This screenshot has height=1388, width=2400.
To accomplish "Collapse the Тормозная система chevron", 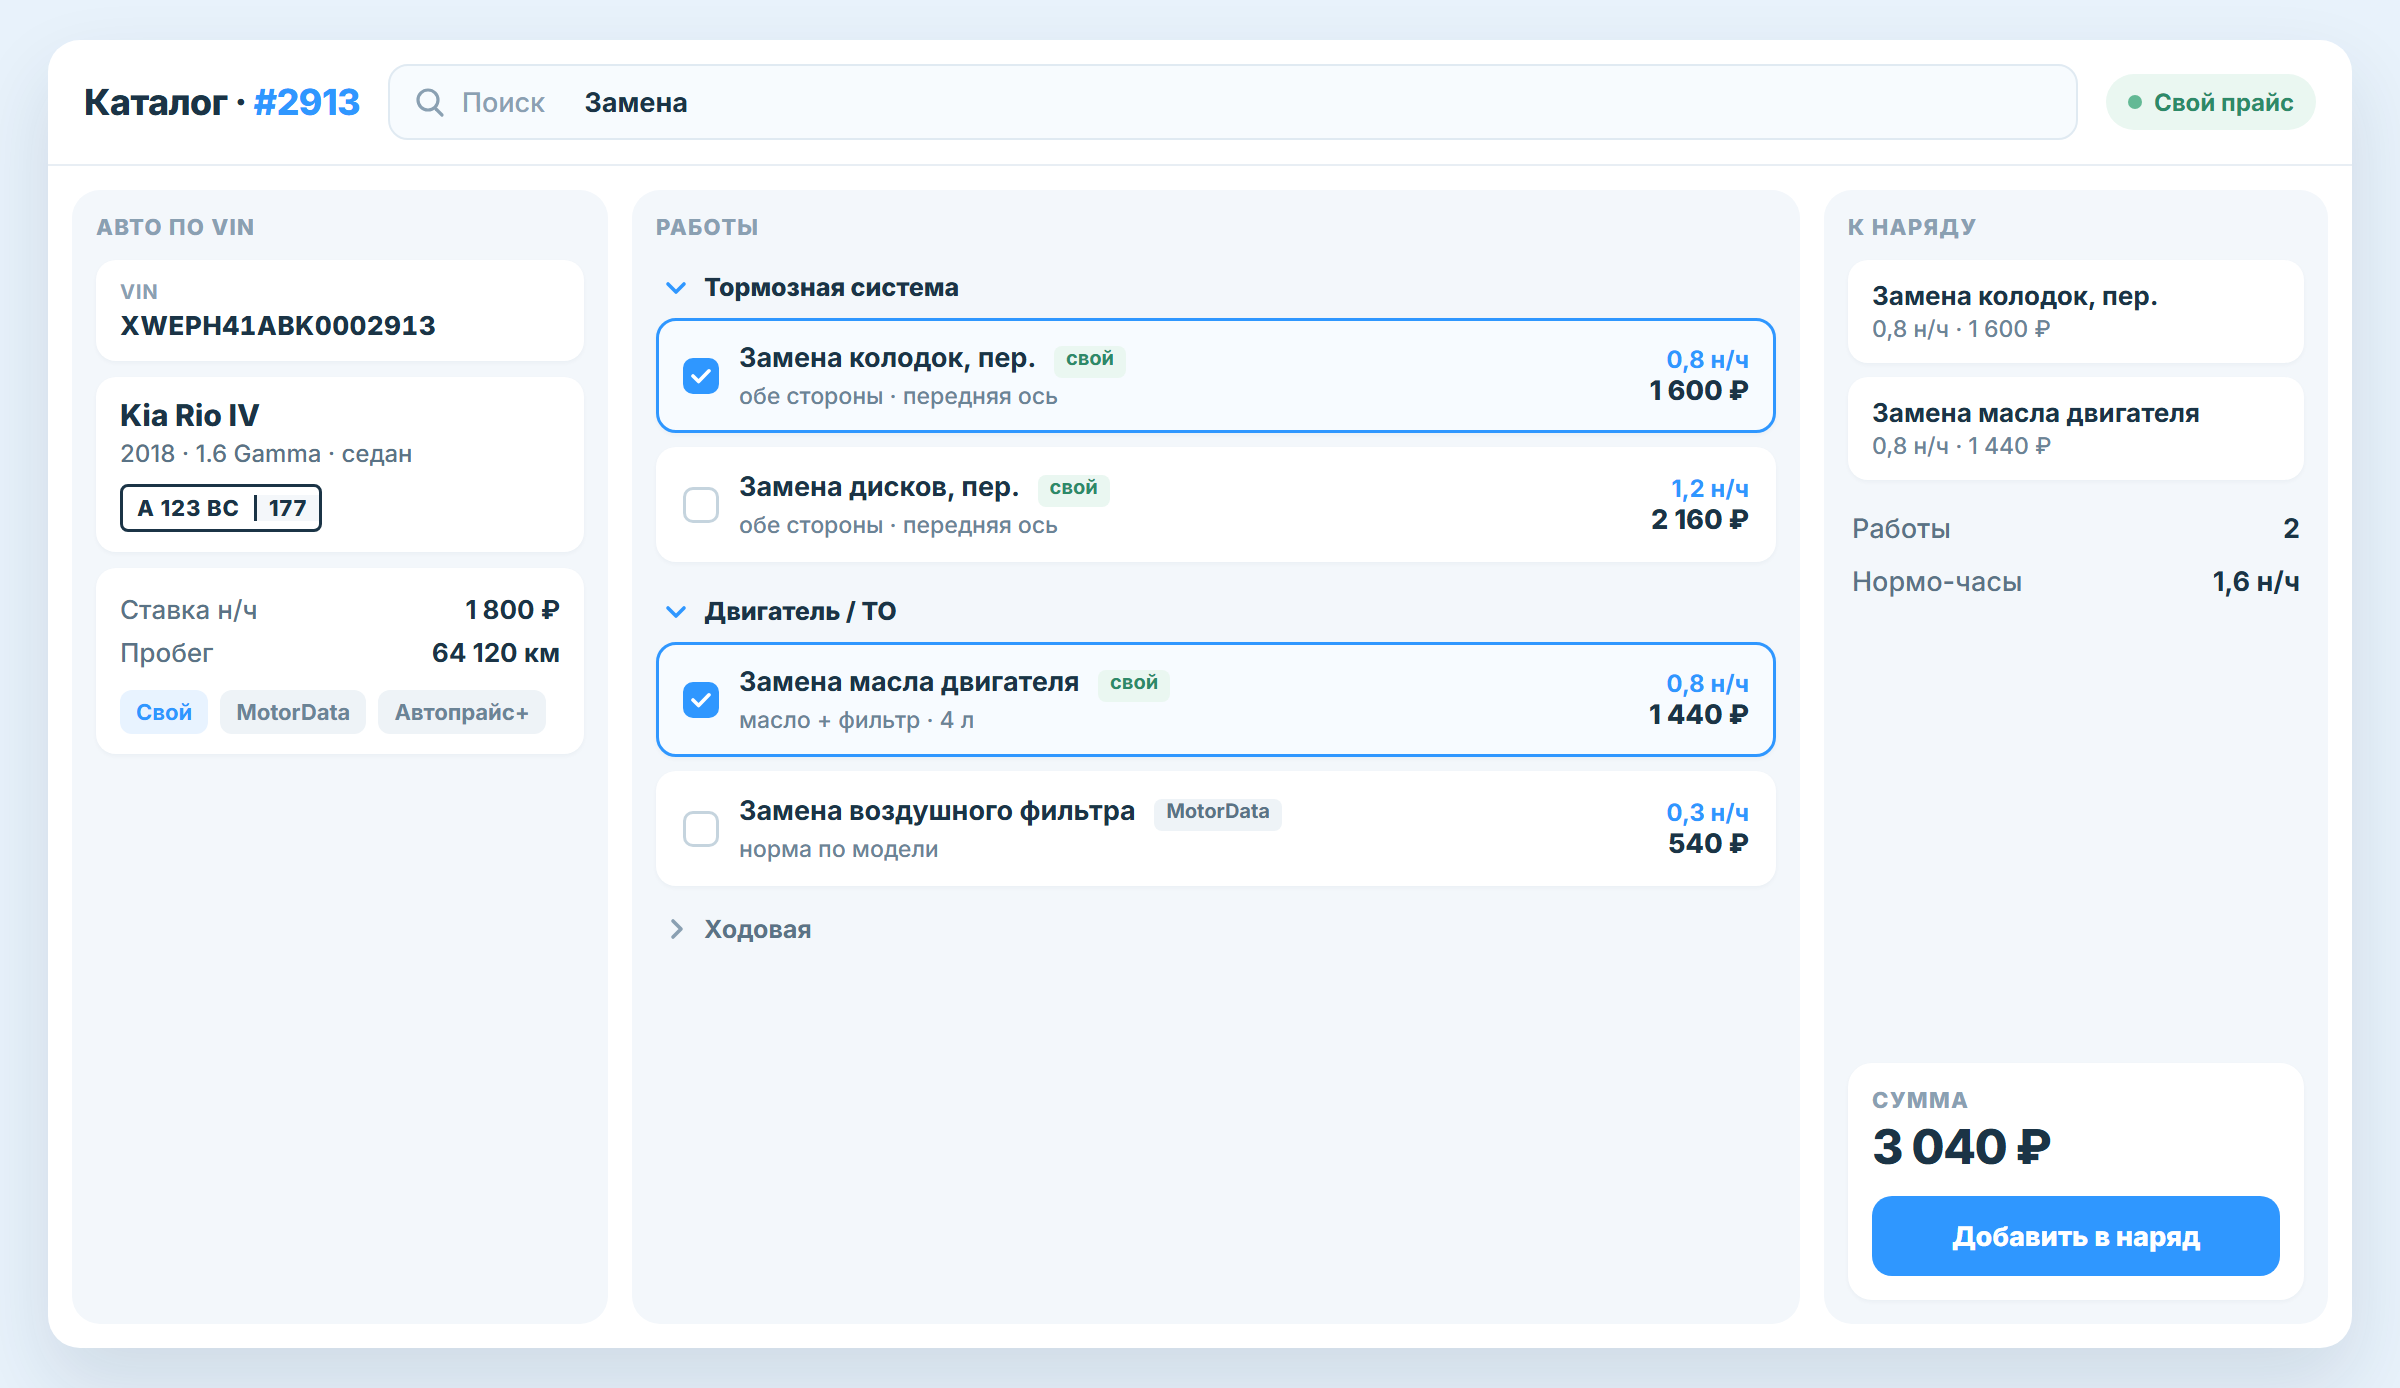I will point(676,288).
